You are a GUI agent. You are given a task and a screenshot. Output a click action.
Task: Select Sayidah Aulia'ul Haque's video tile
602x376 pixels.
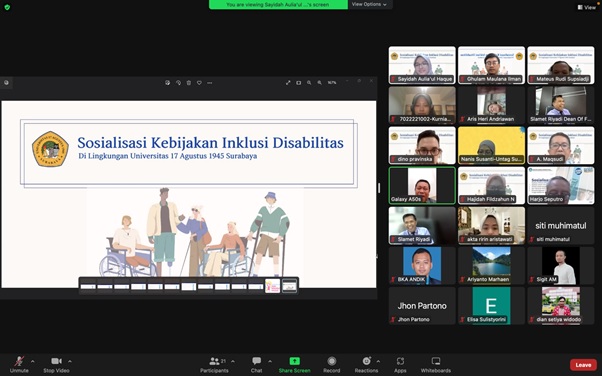(422, 65)
